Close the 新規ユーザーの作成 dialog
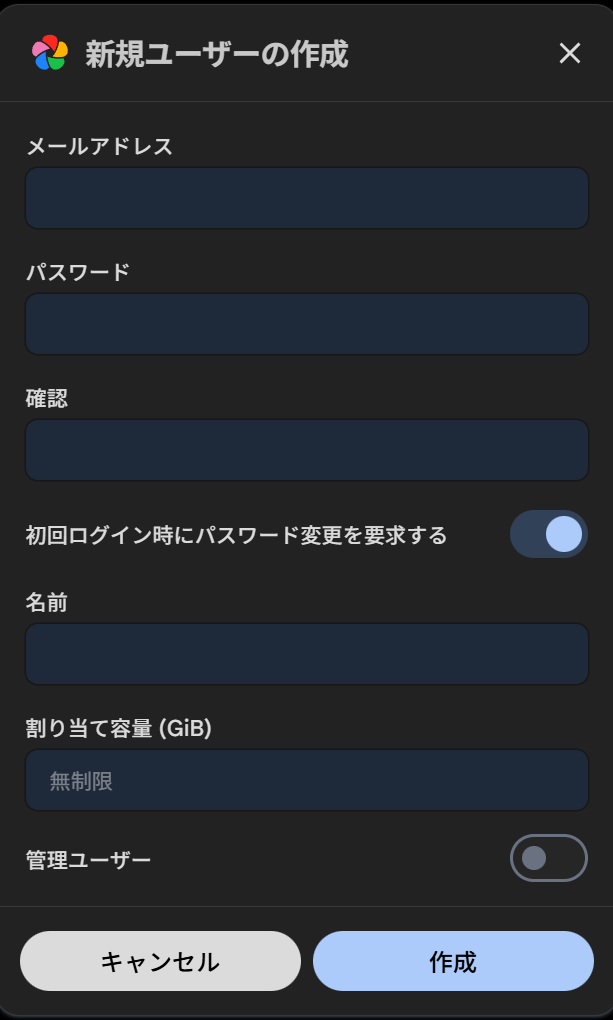 570,53
